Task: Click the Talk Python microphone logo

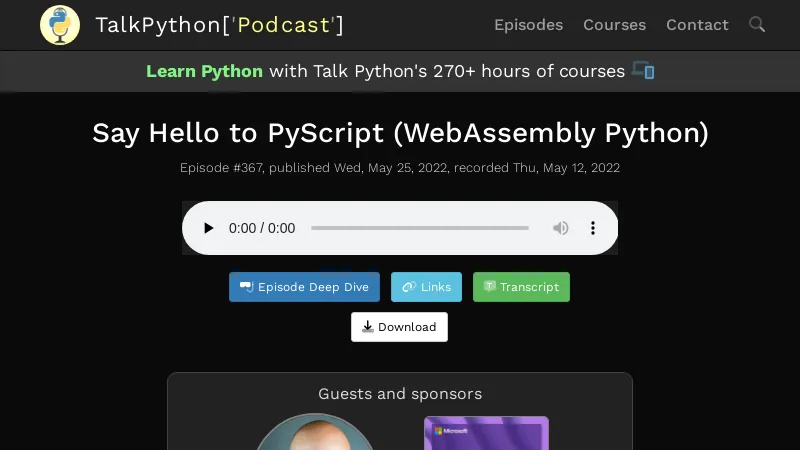Action: [x=60, y=25]
